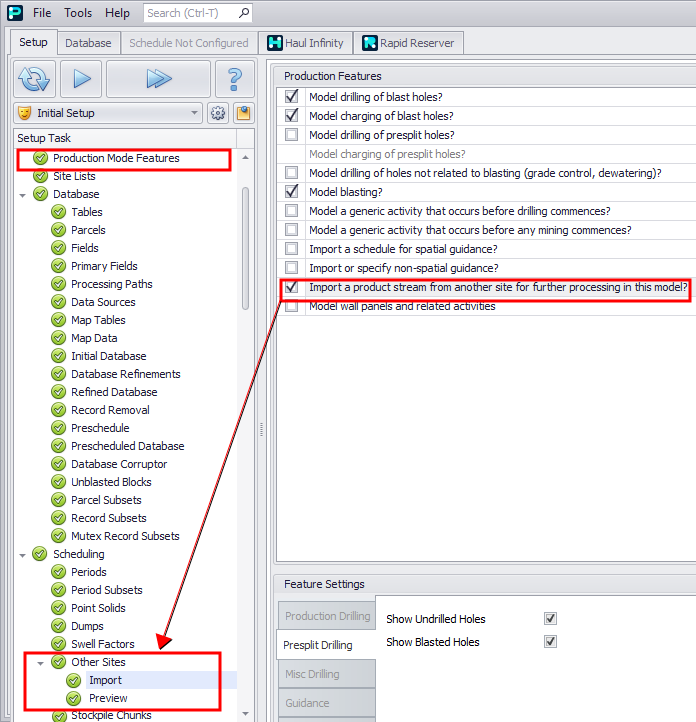Open help with the question mark button
The image size is (696, 722).
coord(235,79)
